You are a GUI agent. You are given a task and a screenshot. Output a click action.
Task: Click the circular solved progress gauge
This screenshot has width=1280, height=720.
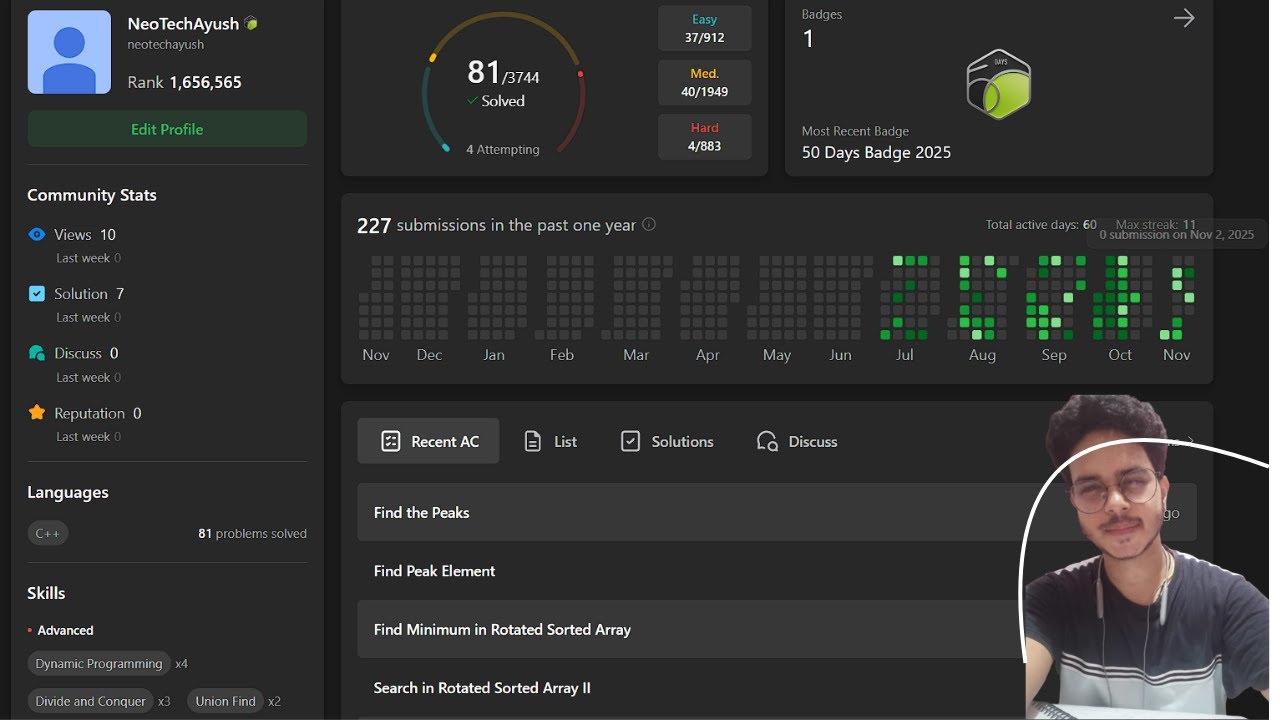(x=504, y=85)
